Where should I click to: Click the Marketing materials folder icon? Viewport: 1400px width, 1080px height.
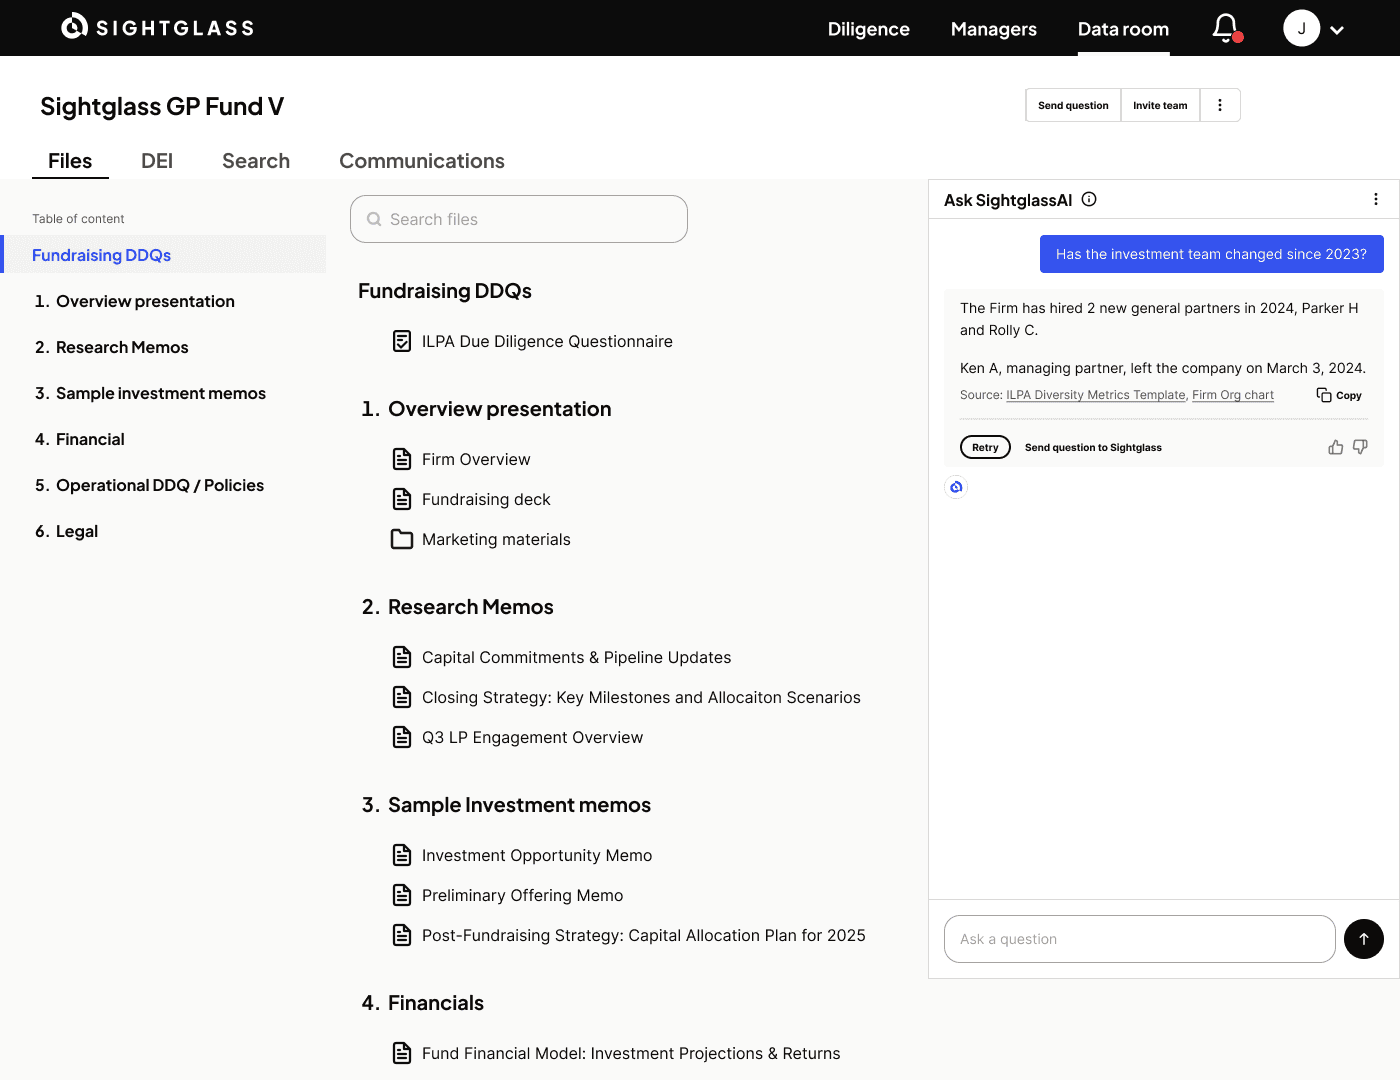pos(402,539)
